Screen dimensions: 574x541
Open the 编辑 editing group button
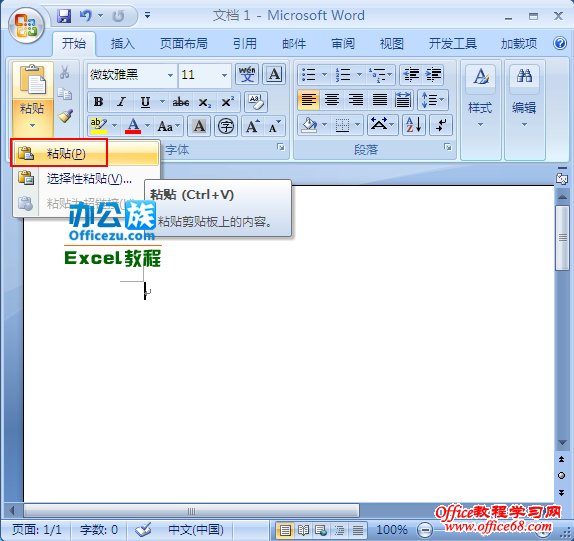click(524, 111)
